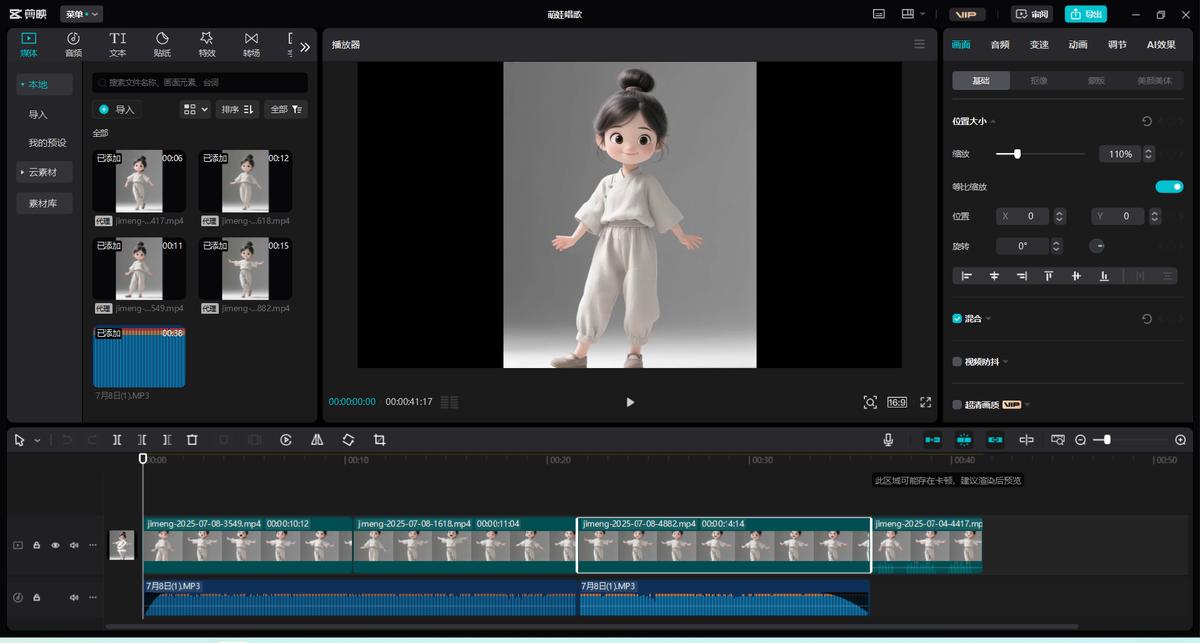Click the fullscreen icon in the player
The image size is (1200, 643).
coord(925,402)
